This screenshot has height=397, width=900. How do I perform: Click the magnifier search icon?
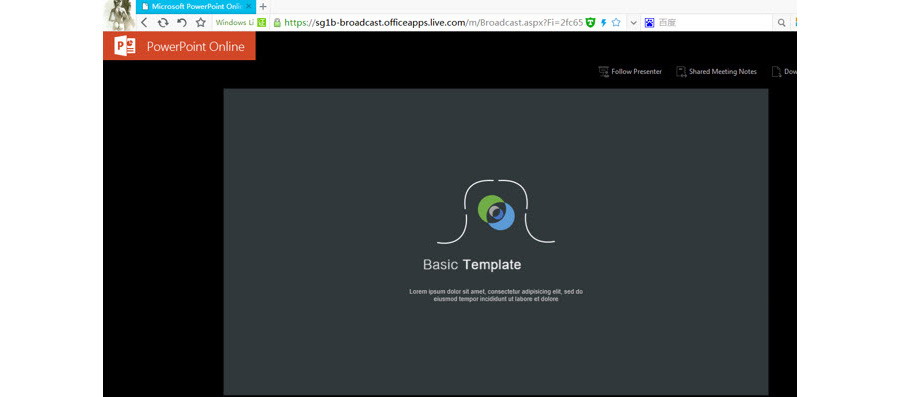click(781, 22)
